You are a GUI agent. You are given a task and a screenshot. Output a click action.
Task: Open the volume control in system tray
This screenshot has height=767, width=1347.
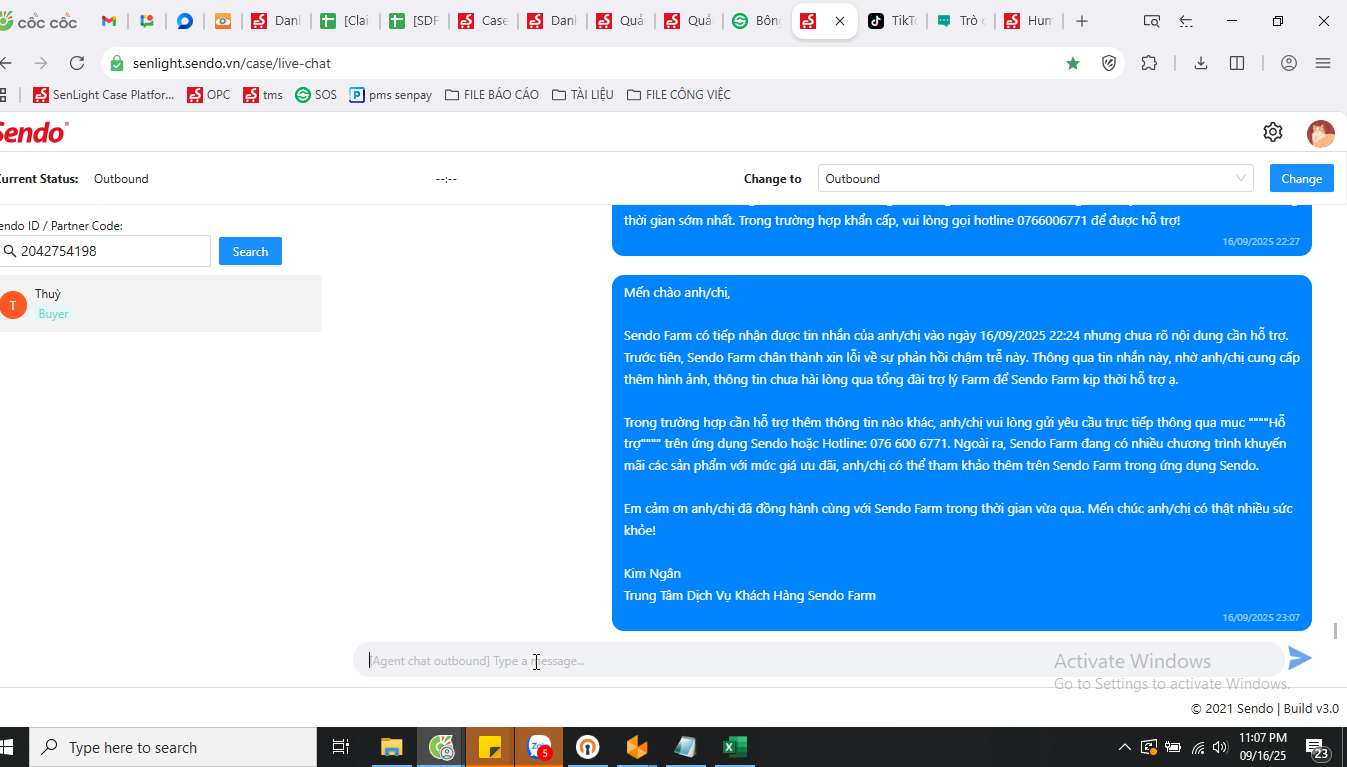1220,747
